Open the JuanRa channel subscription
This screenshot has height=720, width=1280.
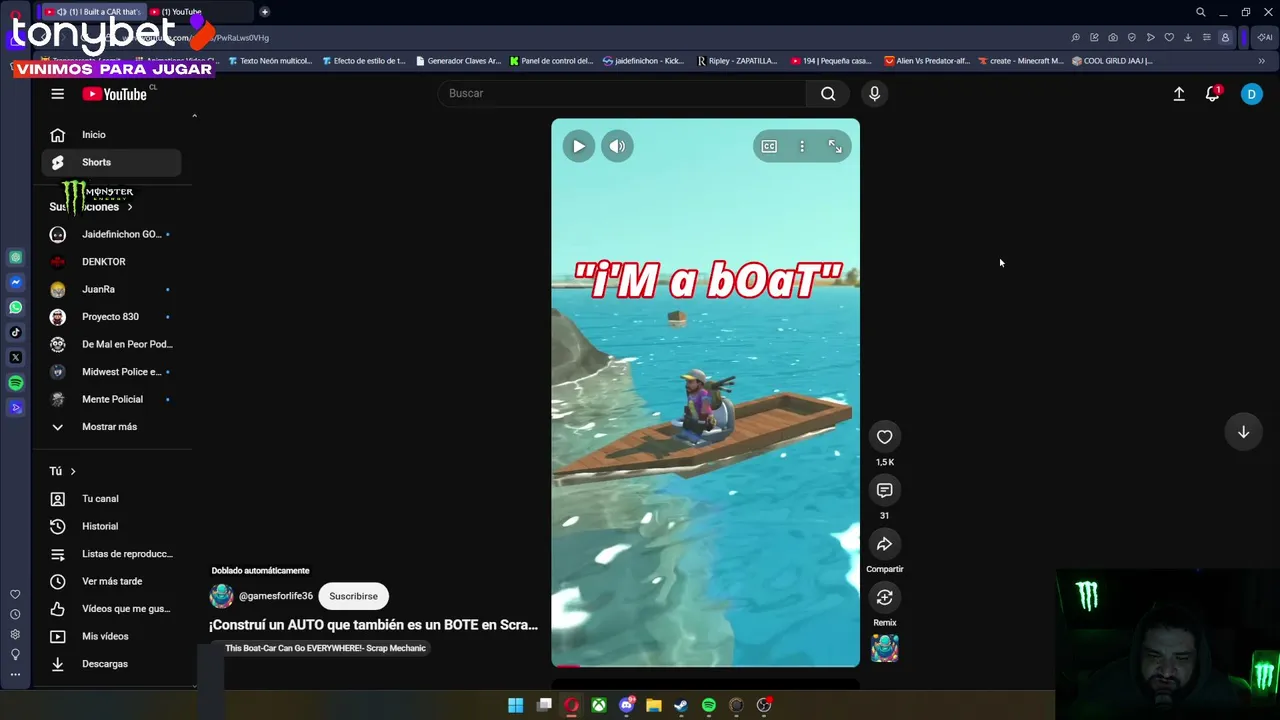[x=111, y=289]
